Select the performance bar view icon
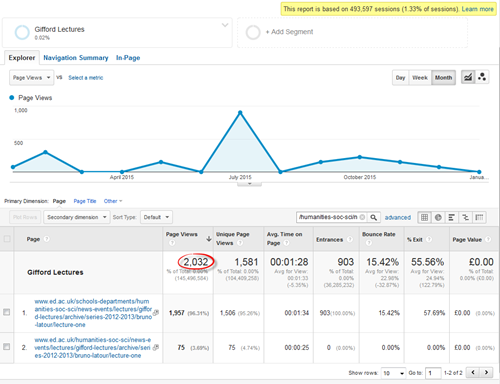500x384 pixels. tap(452, 217)
